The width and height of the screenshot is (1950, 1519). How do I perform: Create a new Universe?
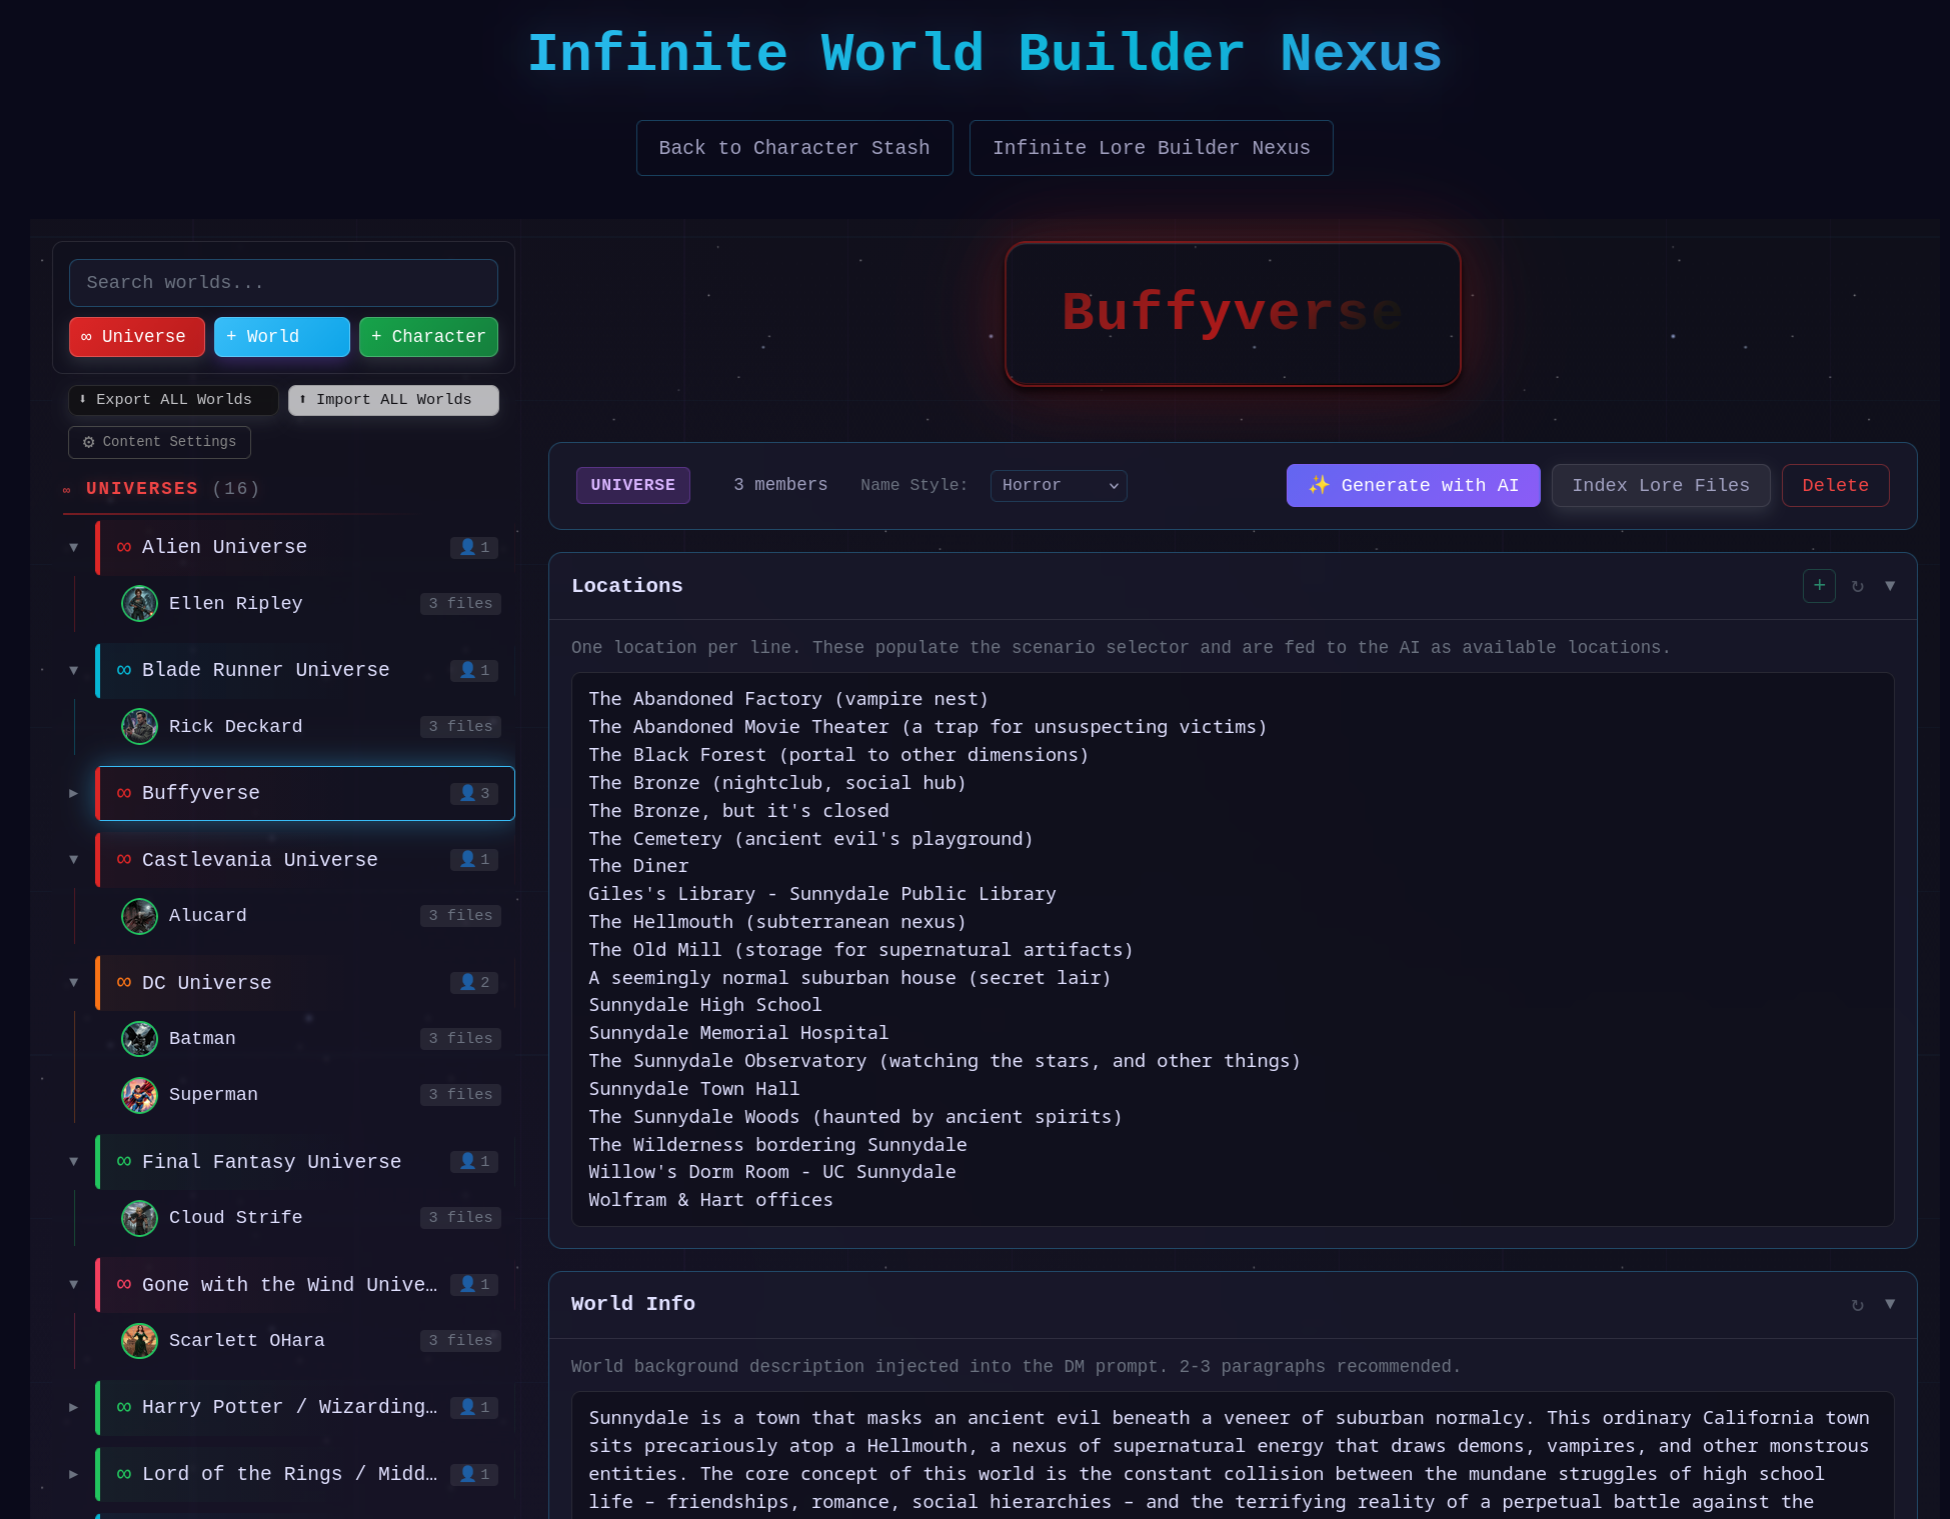(137, 337)
